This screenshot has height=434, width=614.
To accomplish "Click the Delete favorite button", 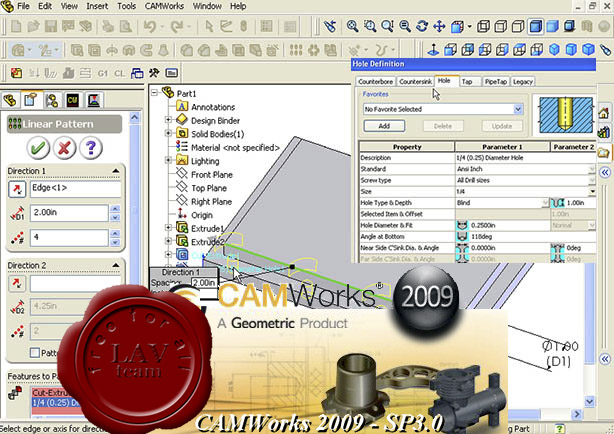I will pyautogui.click(x=443, y=126).
